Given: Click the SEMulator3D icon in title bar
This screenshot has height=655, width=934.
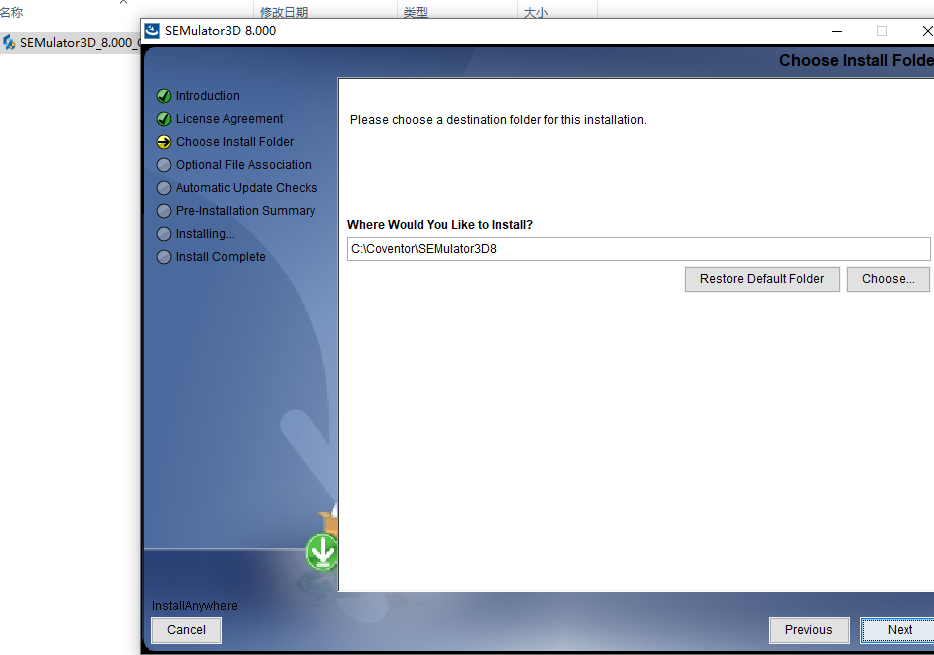Looking at the screenshot, I should (152, 31).
